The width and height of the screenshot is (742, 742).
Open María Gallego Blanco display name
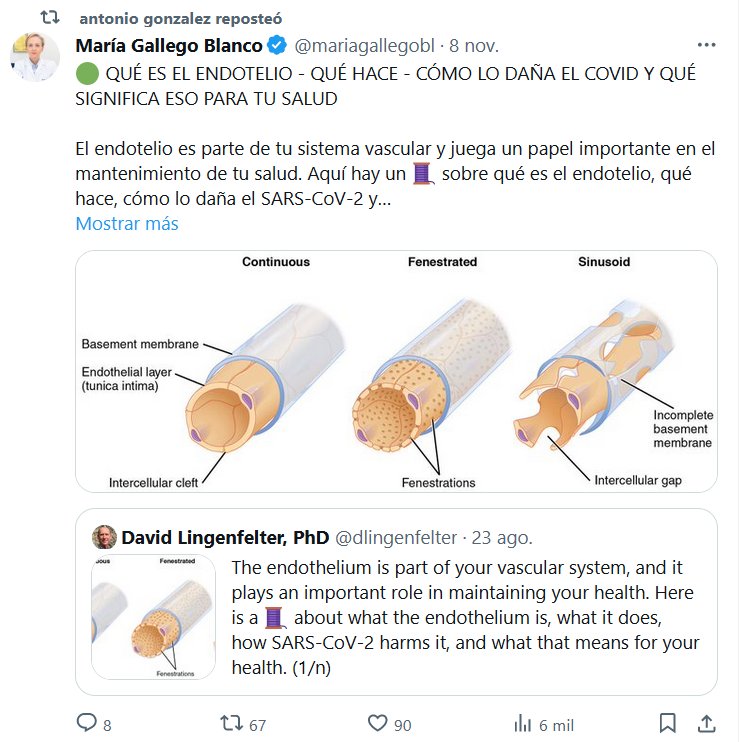(169, 47)
